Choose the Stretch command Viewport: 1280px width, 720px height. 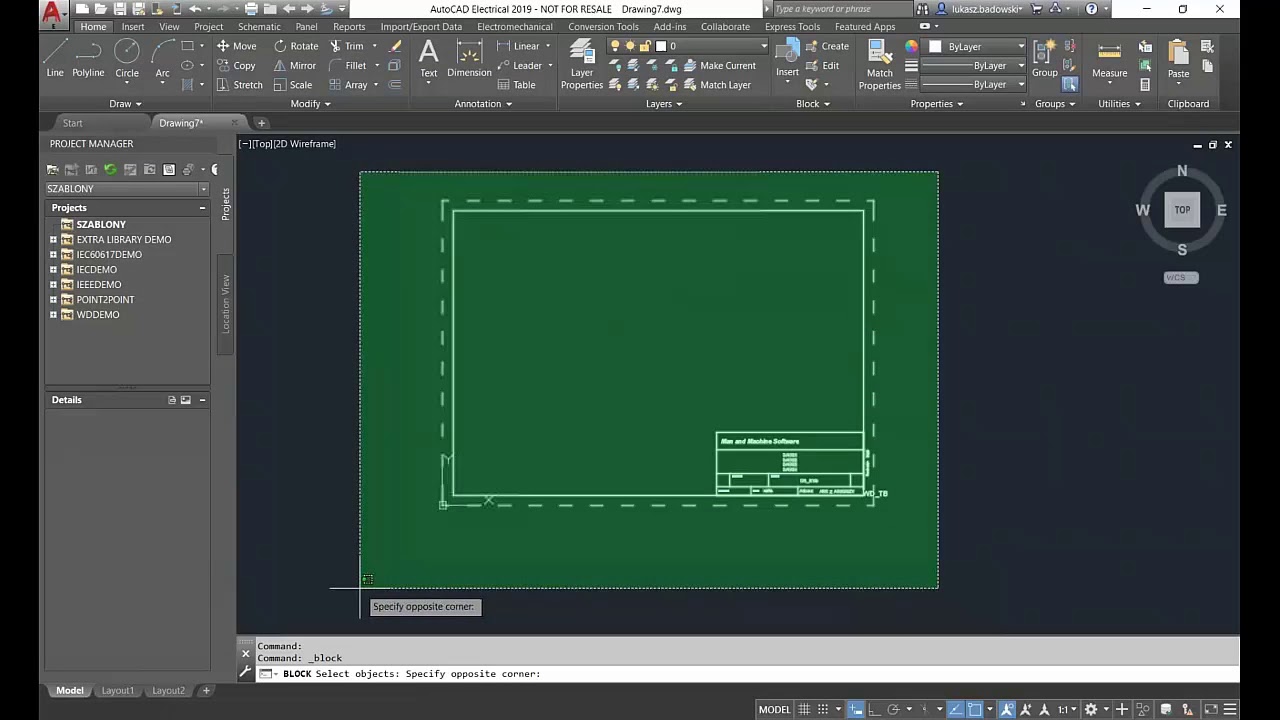240,85
